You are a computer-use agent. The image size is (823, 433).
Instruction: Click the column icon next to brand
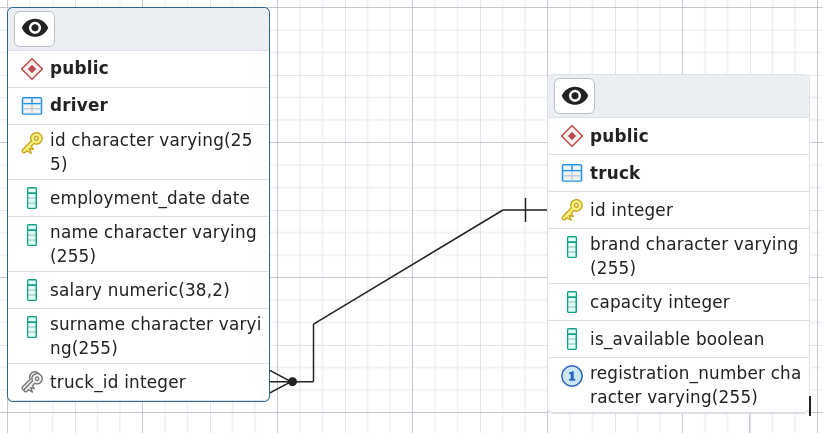tap(572, 247)
